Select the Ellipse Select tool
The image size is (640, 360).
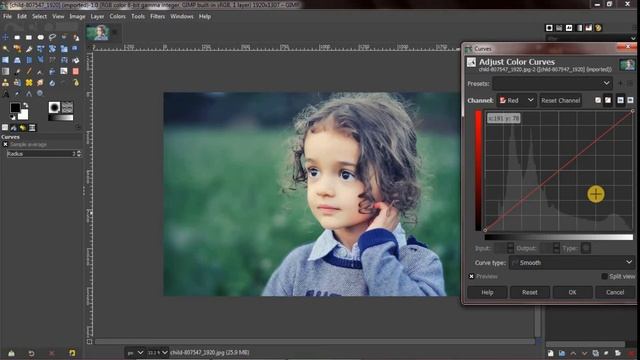tap(40, 37)
